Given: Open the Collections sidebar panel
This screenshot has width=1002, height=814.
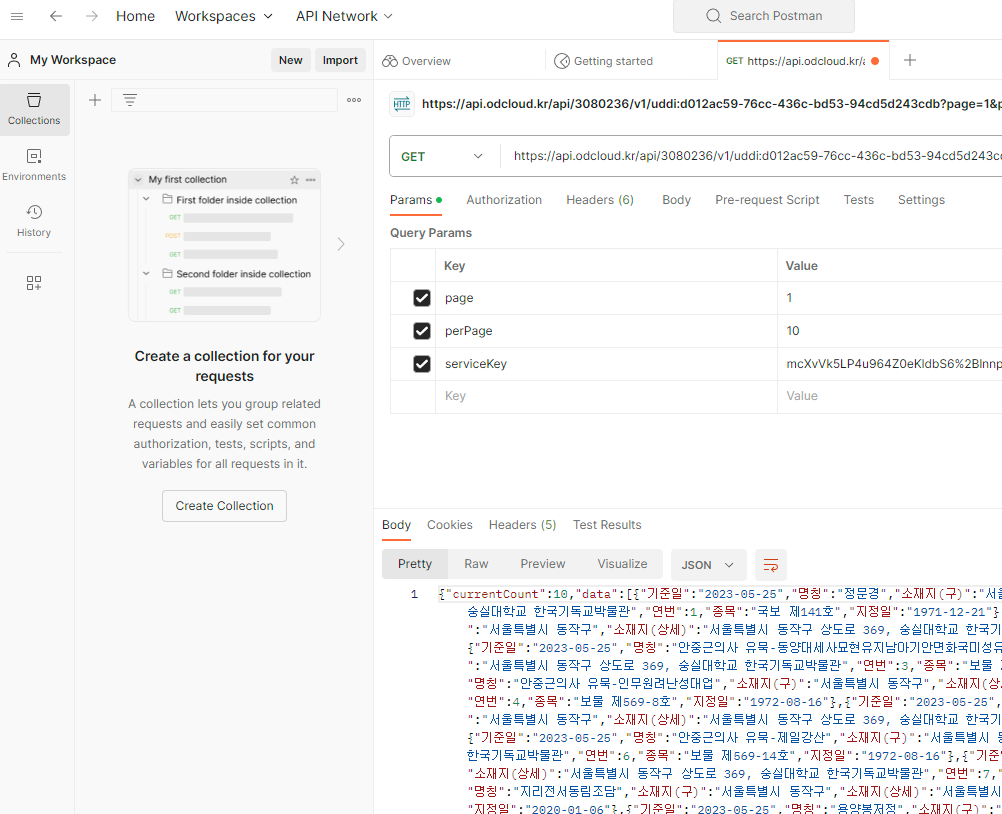Looking at the screenshot, I should [x=34, y=109].
